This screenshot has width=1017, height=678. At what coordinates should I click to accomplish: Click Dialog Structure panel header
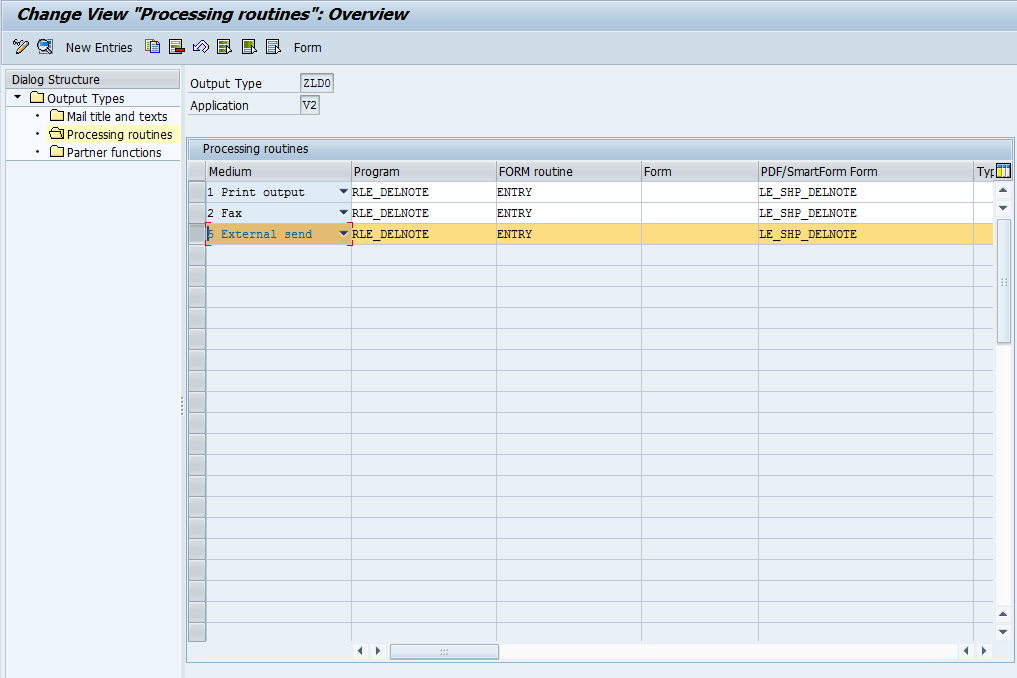tap(93, 79)
